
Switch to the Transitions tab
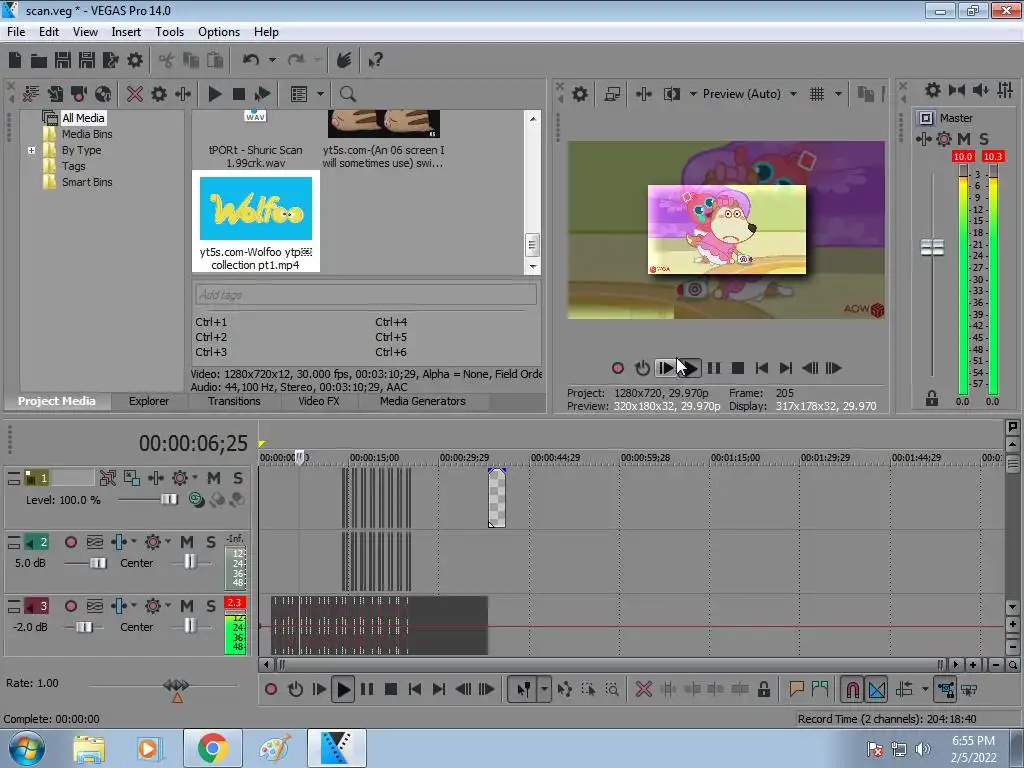coord(234,401)
